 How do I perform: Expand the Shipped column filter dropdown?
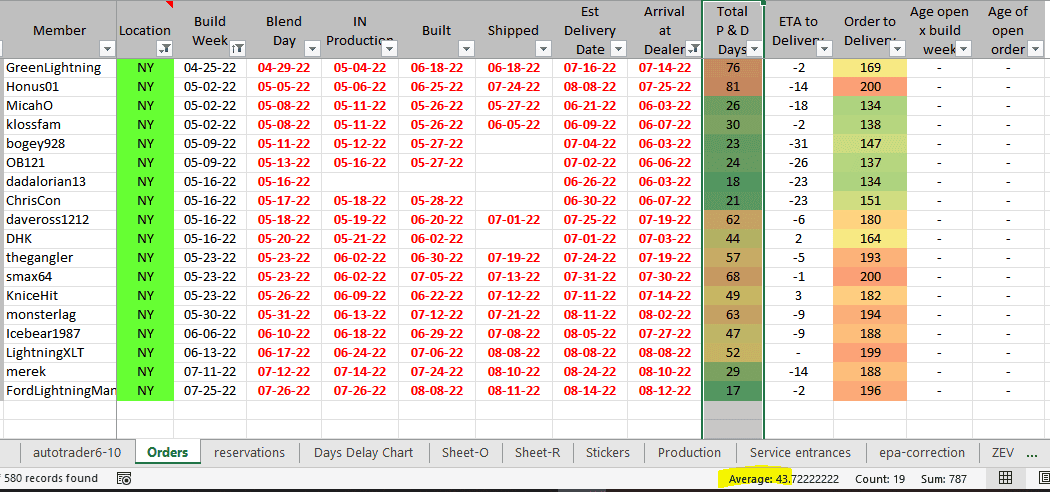(x=543, y=48)
